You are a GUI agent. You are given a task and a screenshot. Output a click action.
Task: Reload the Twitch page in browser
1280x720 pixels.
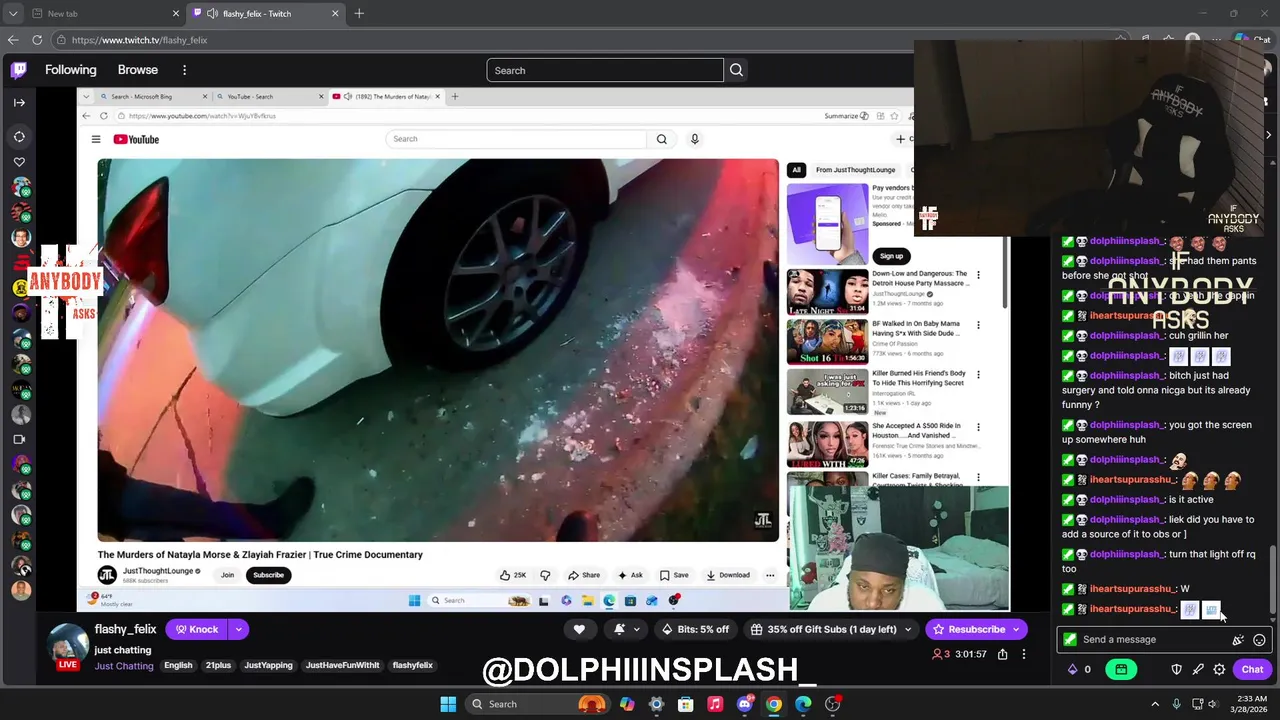37,40
